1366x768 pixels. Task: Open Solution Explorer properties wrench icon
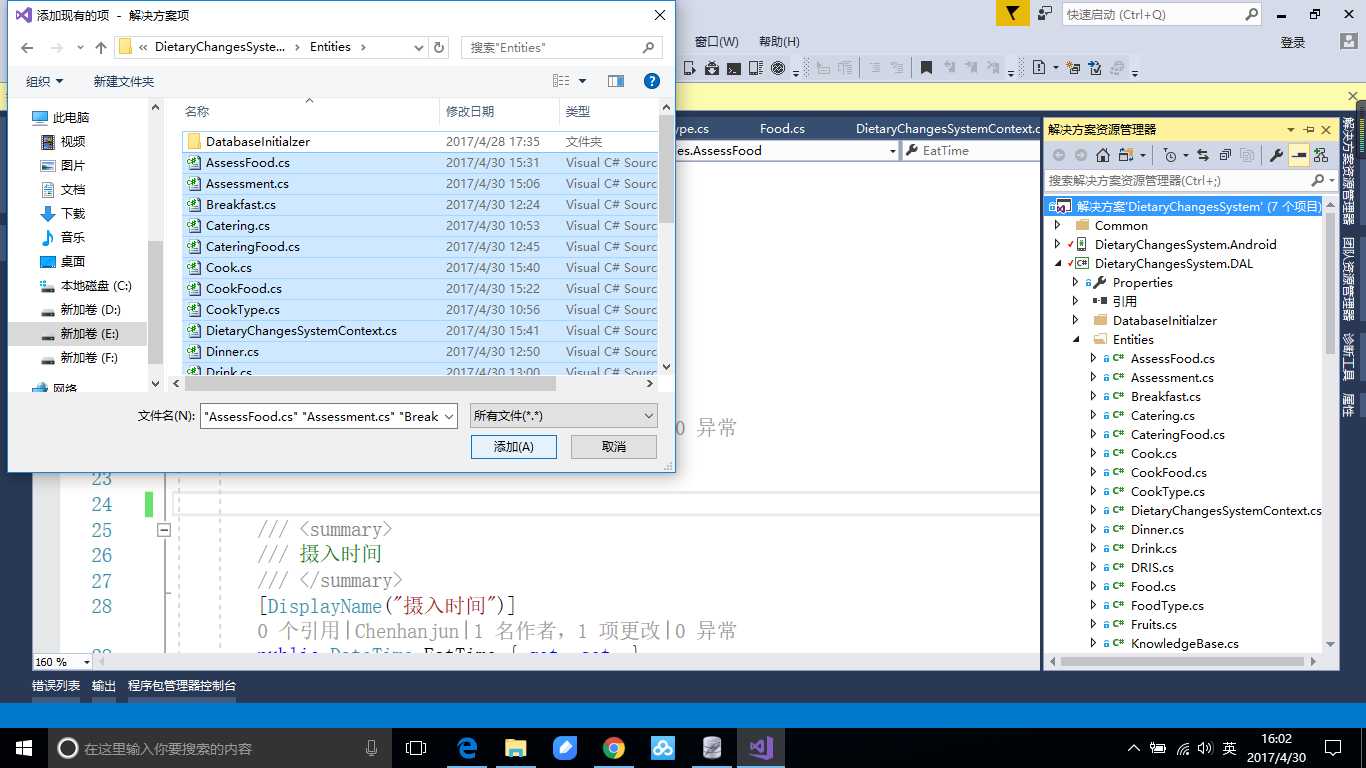(x=1276, y=155)
